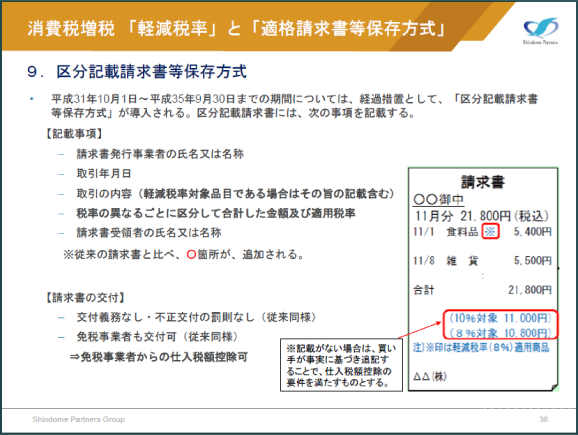Click the folded page corner of the invoice

pyautogui.click(x=554, y=387)
